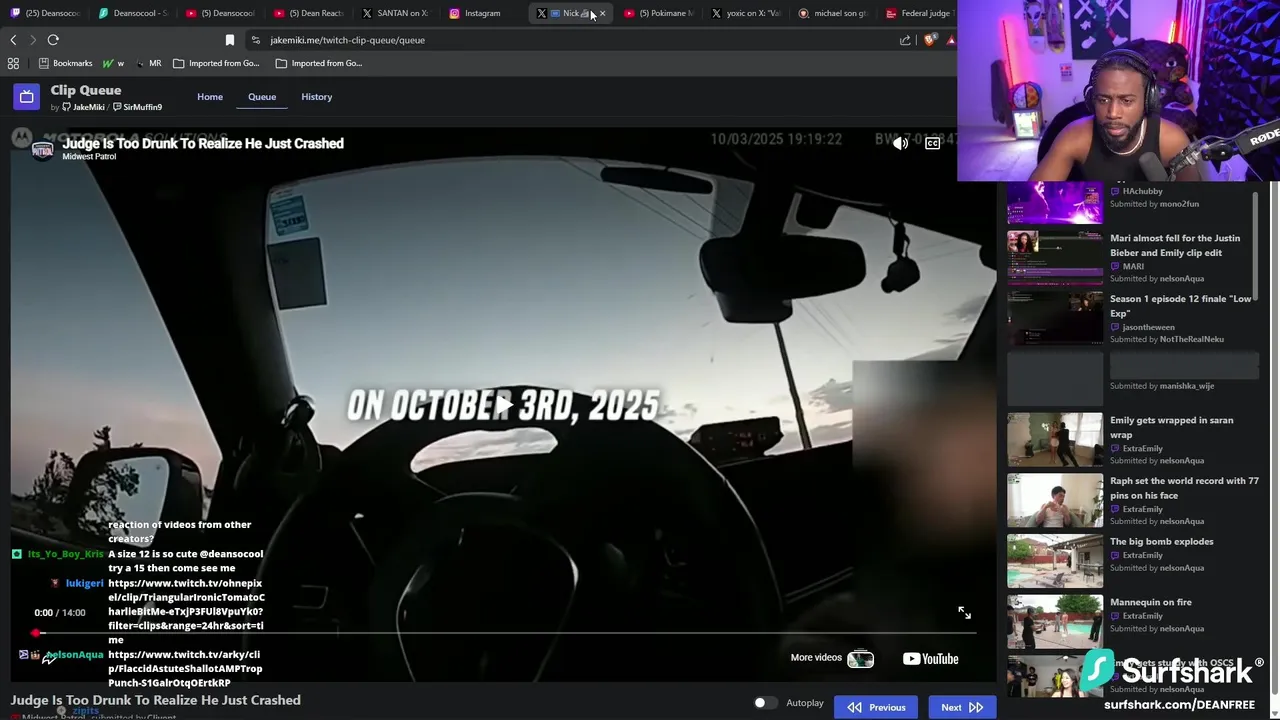Switch to the Pokimane YouTube tab
The height and width of the screenshot is (720, 1280).
tap(659, 13)
